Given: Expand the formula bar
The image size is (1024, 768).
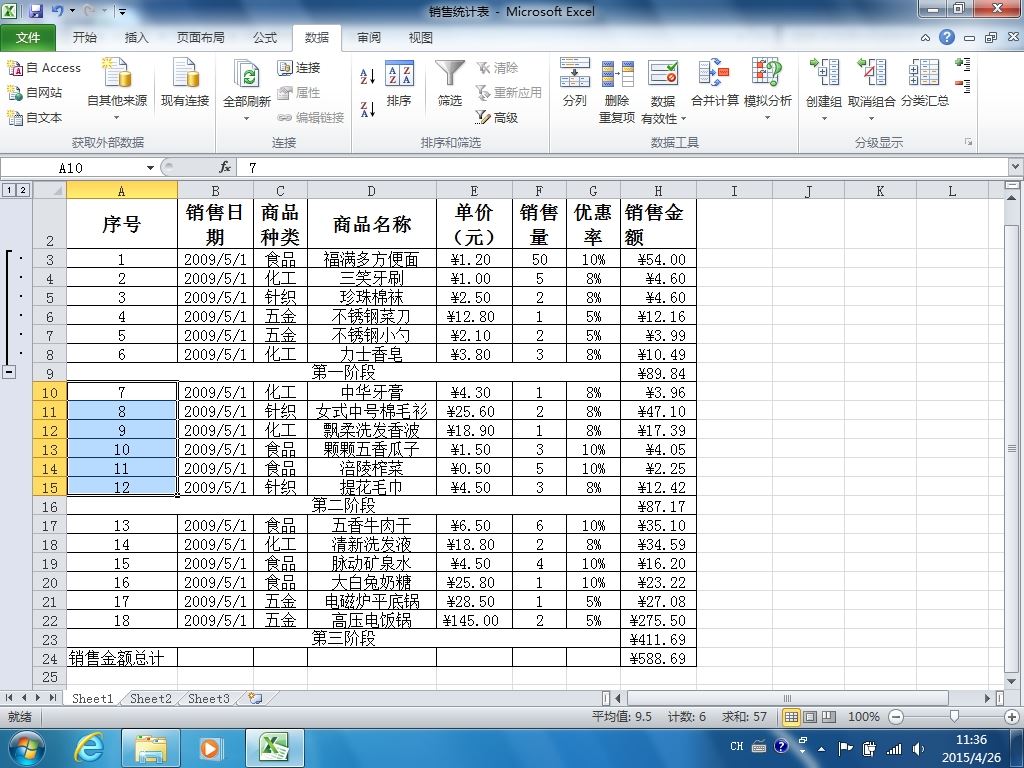Looking at the screenshot, I should 1016,167.
